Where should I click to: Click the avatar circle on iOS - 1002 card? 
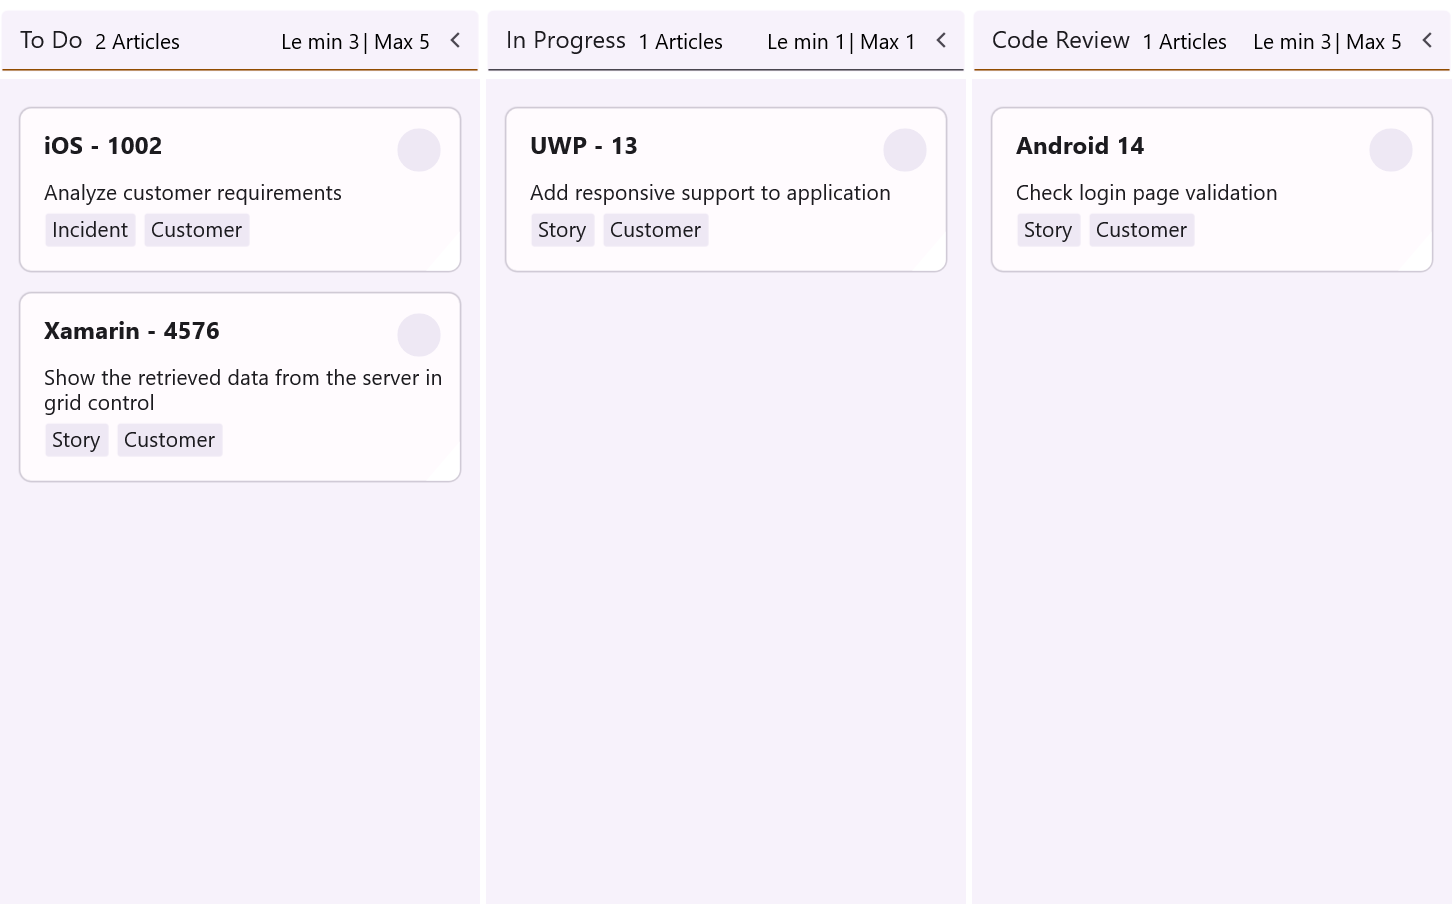point(418,150)
